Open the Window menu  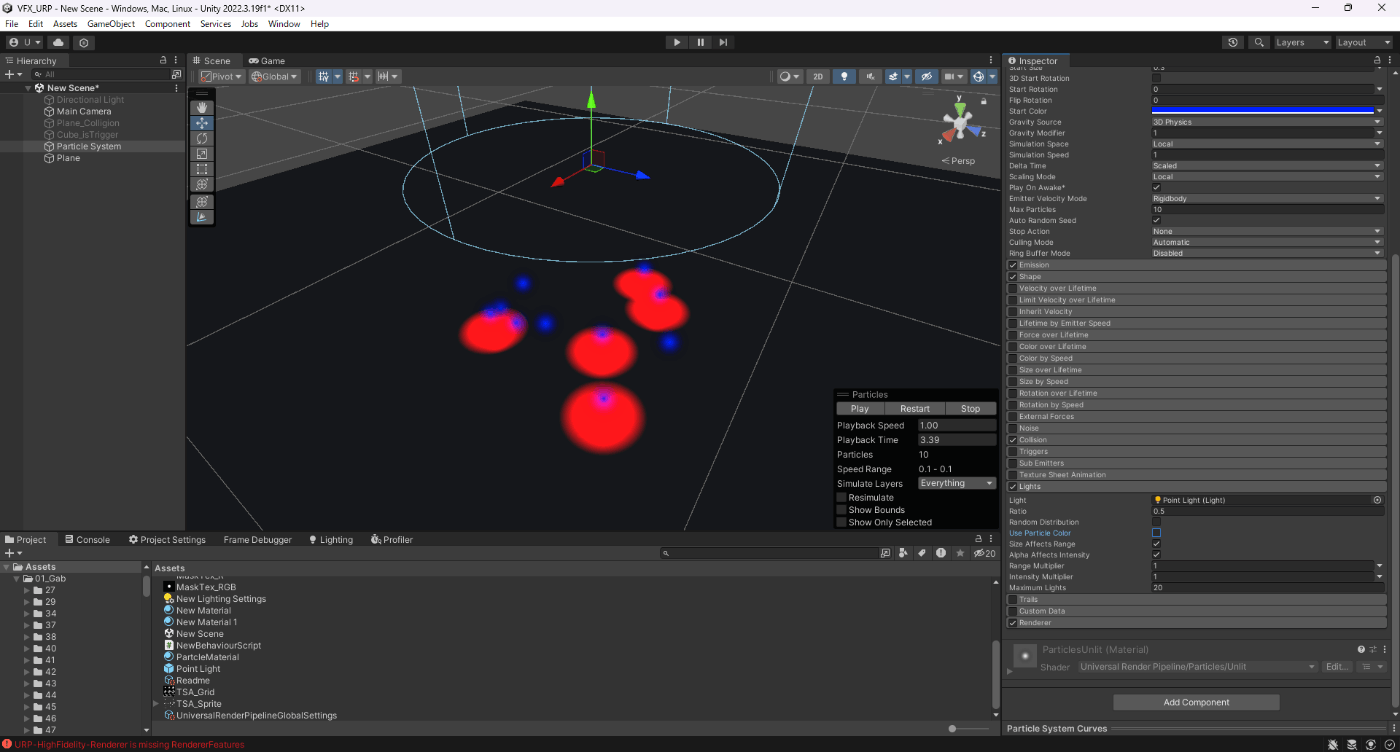pos(284,24)
